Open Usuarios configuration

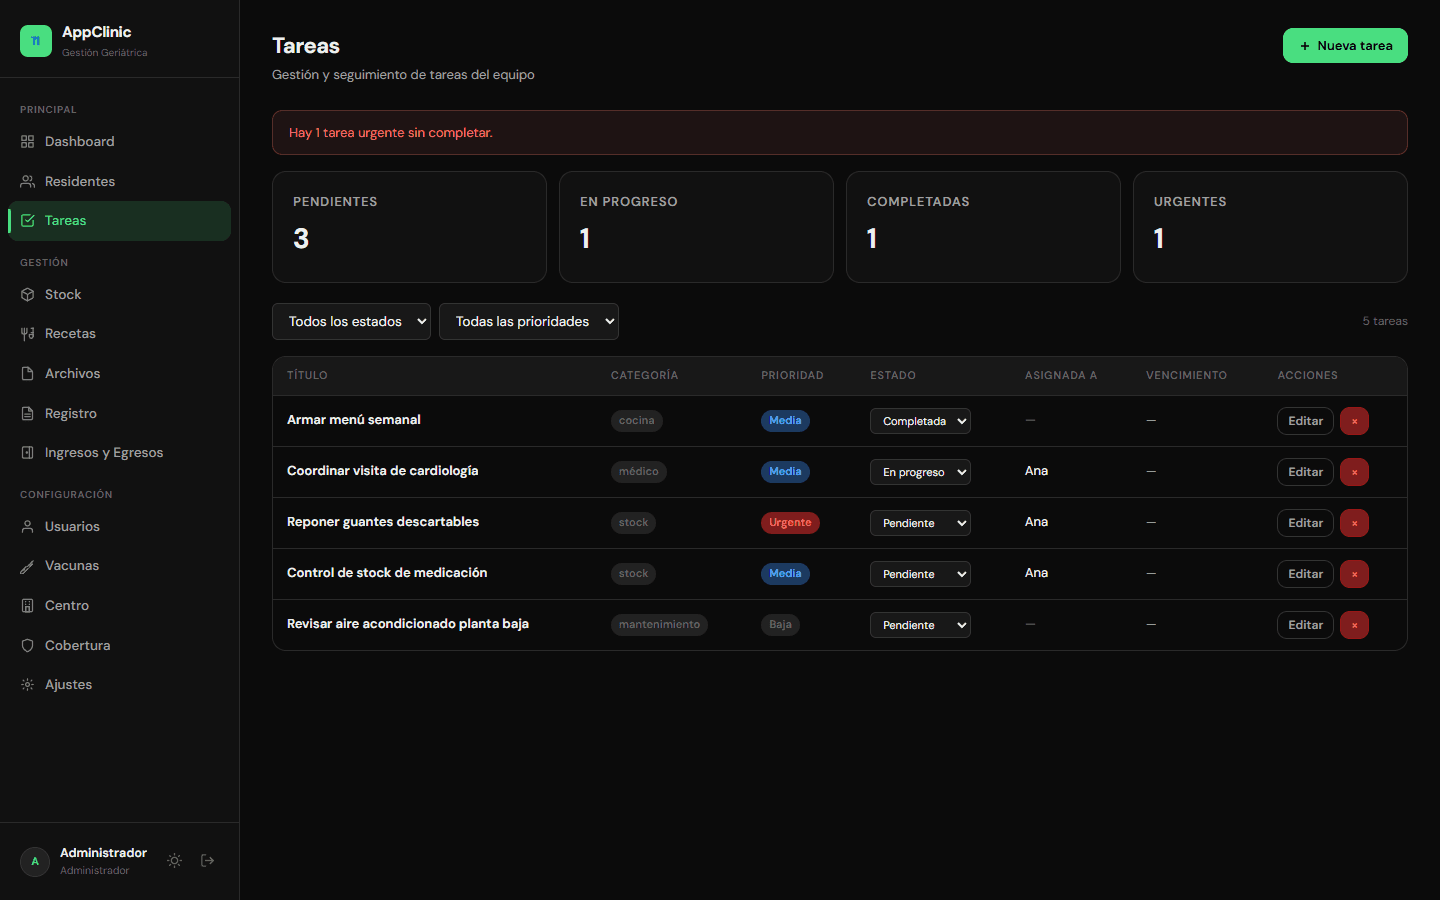pyautogui.click(x=119, y=526)
